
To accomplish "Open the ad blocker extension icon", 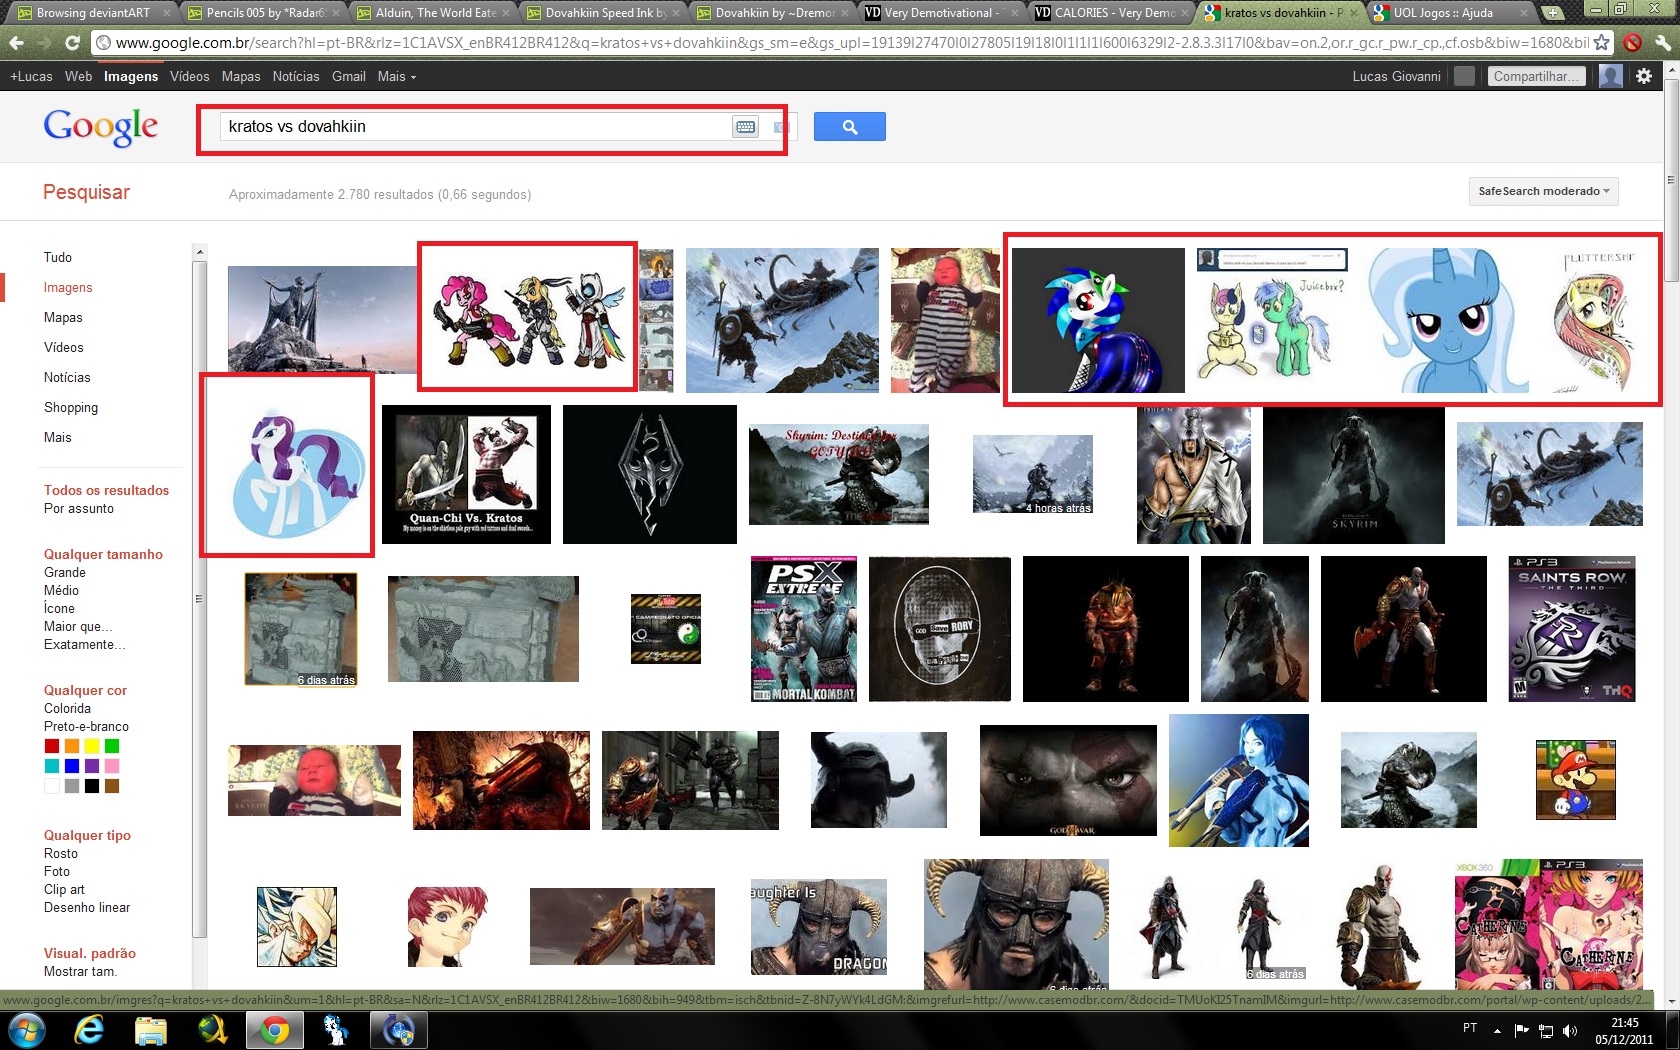I will [x=1632, y=43].
